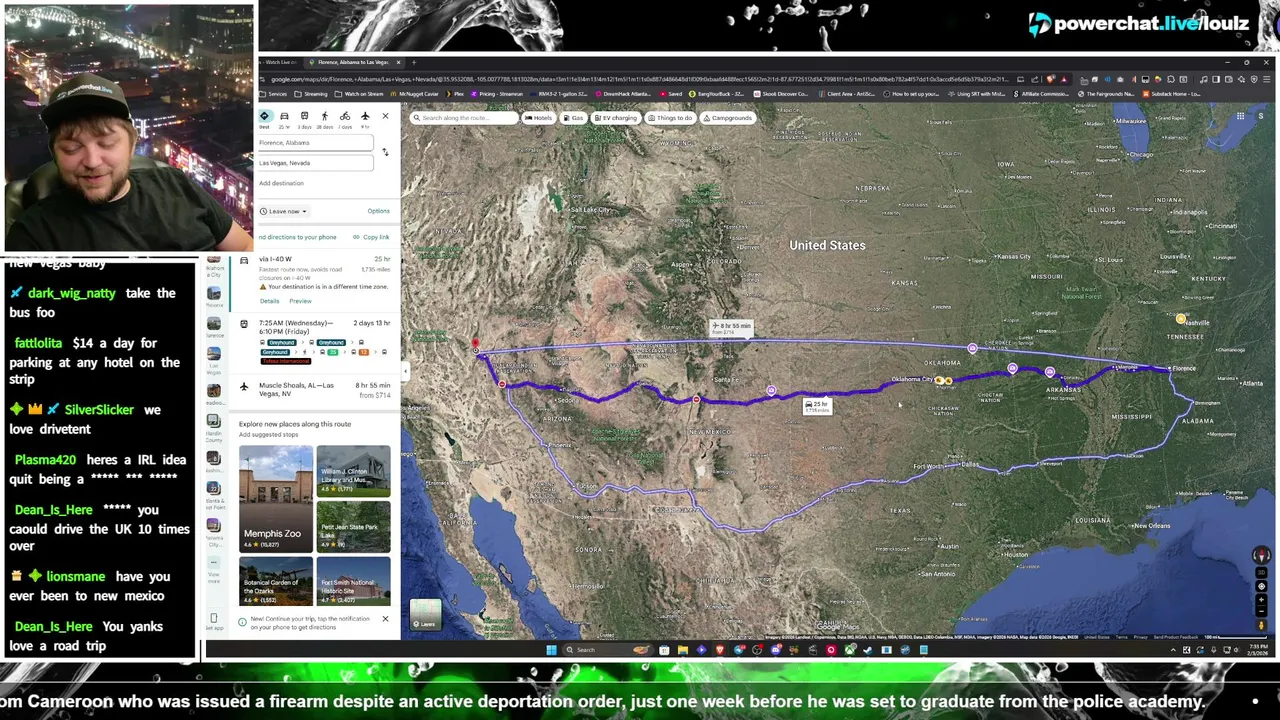Open the William J. Clinton Library card
The image size is (1280, 720).
[353, 471]
